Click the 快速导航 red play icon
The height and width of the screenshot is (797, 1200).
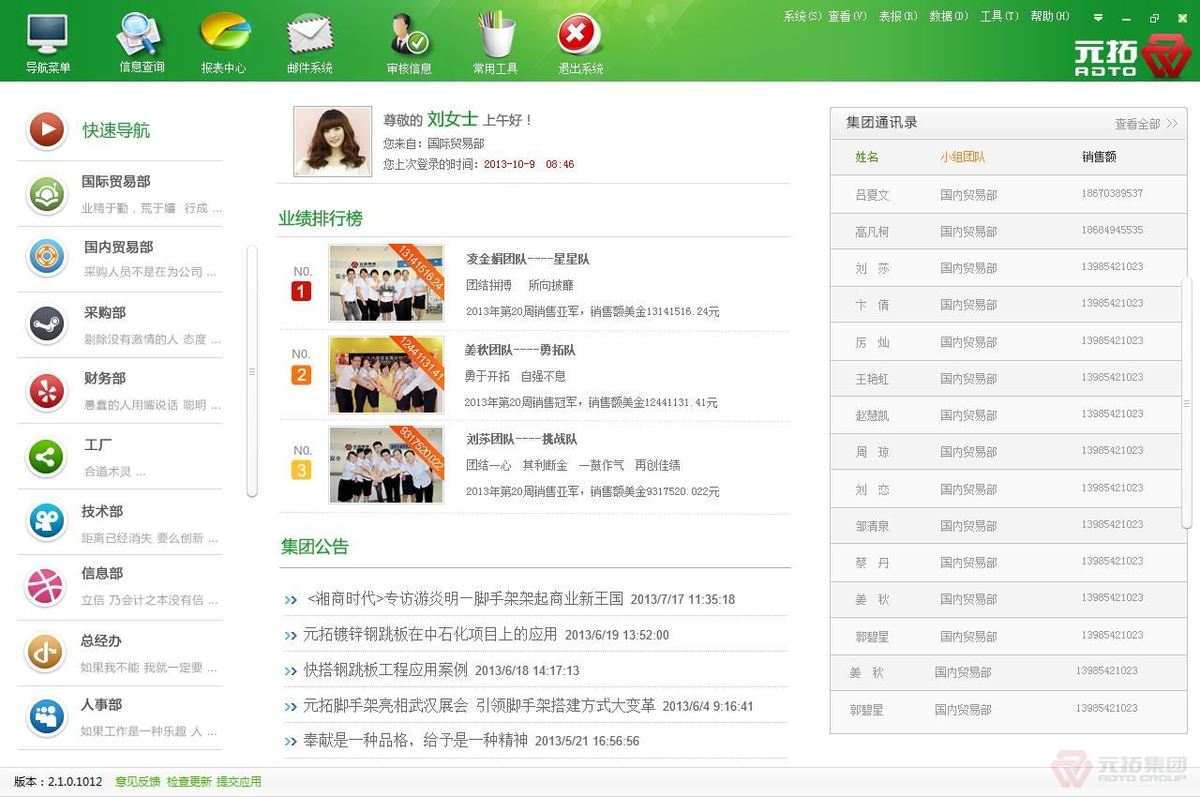click(46, 130)
